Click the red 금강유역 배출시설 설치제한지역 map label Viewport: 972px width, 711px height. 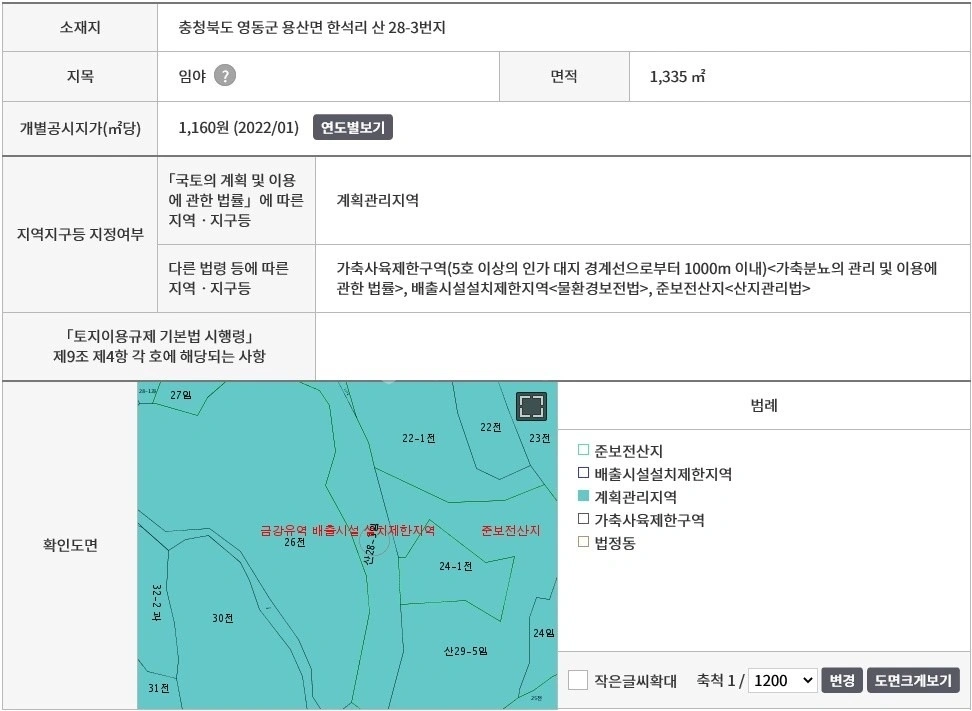347,531
